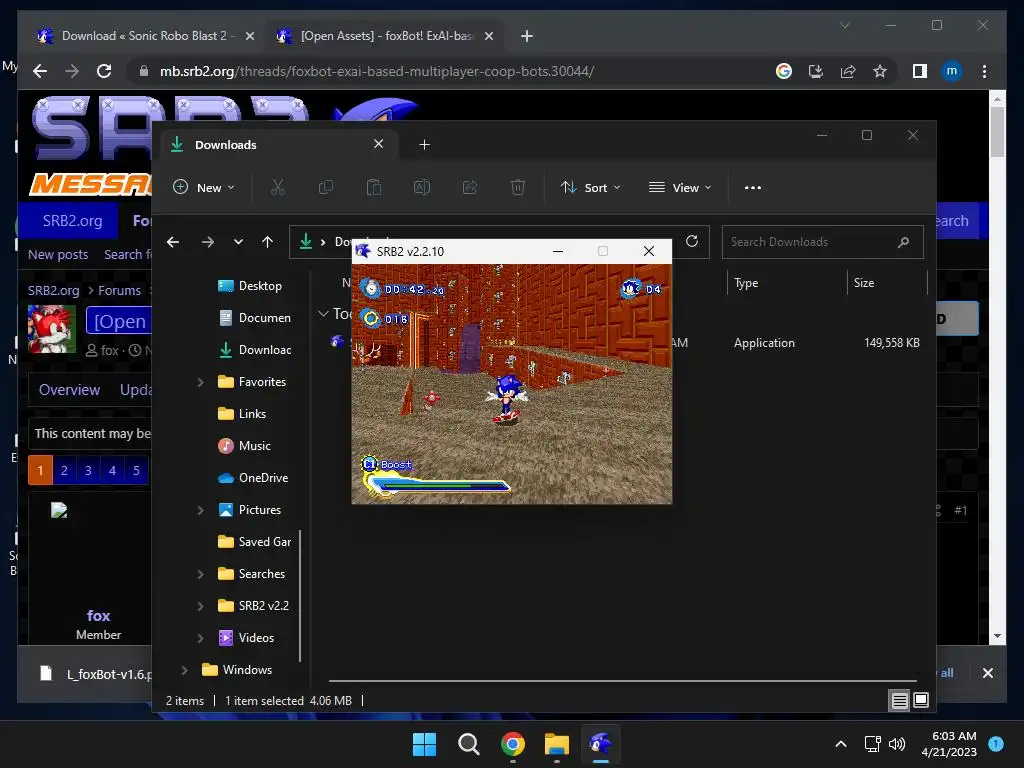Select Links folder in sidebar
The width and height of the screenshot is (1024, 768).
point(242,414)
